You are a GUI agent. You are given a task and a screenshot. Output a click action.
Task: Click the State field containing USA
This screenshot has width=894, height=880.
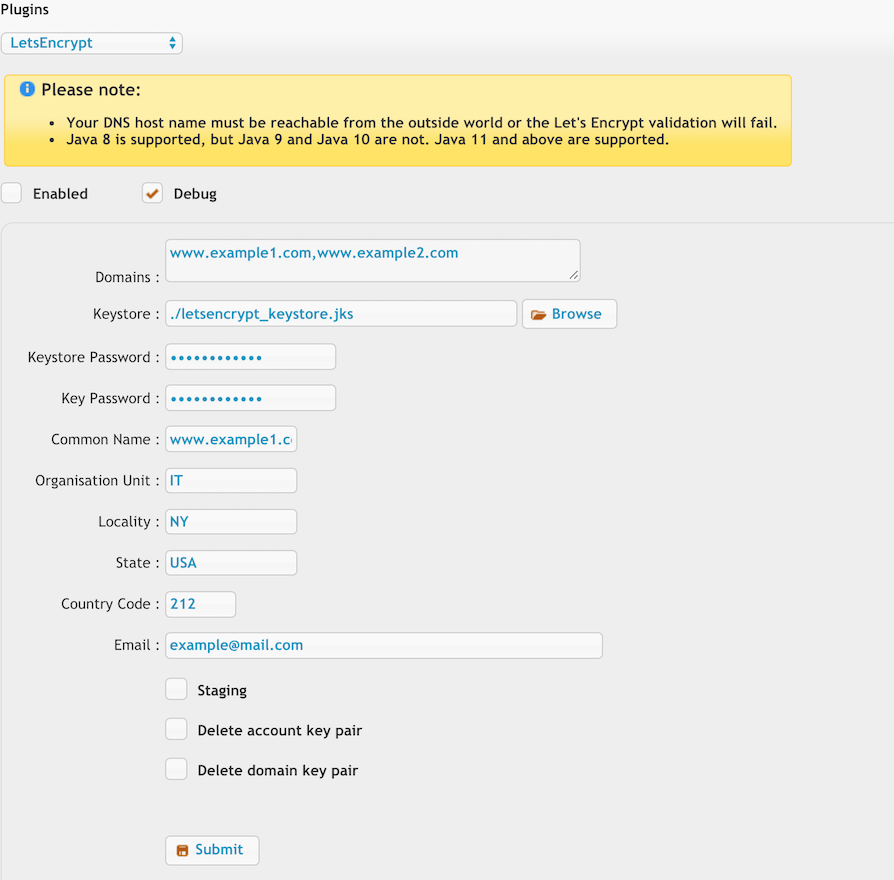pyautogui.click(x=231, y=562)
